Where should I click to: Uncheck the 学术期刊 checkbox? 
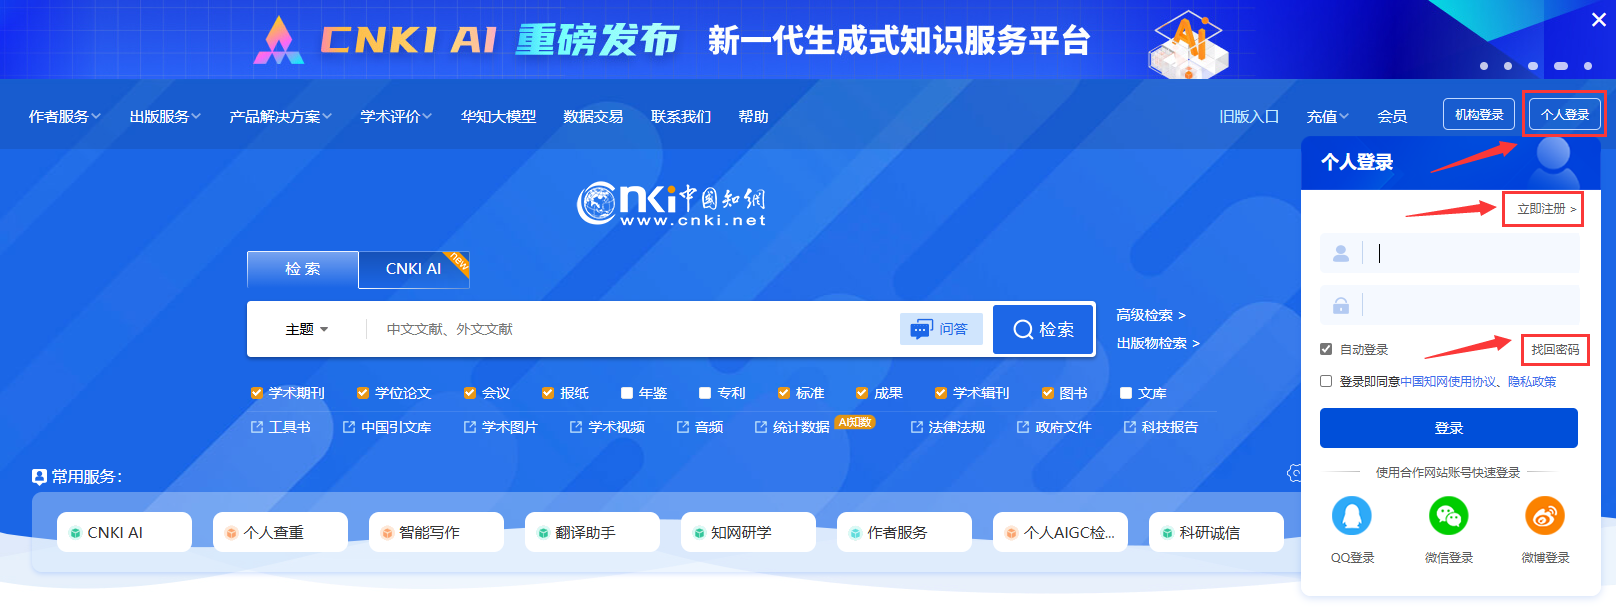257,393
